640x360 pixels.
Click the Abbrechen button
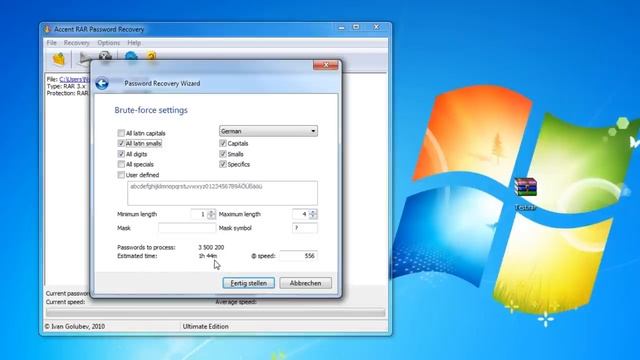tap(305, 283)
